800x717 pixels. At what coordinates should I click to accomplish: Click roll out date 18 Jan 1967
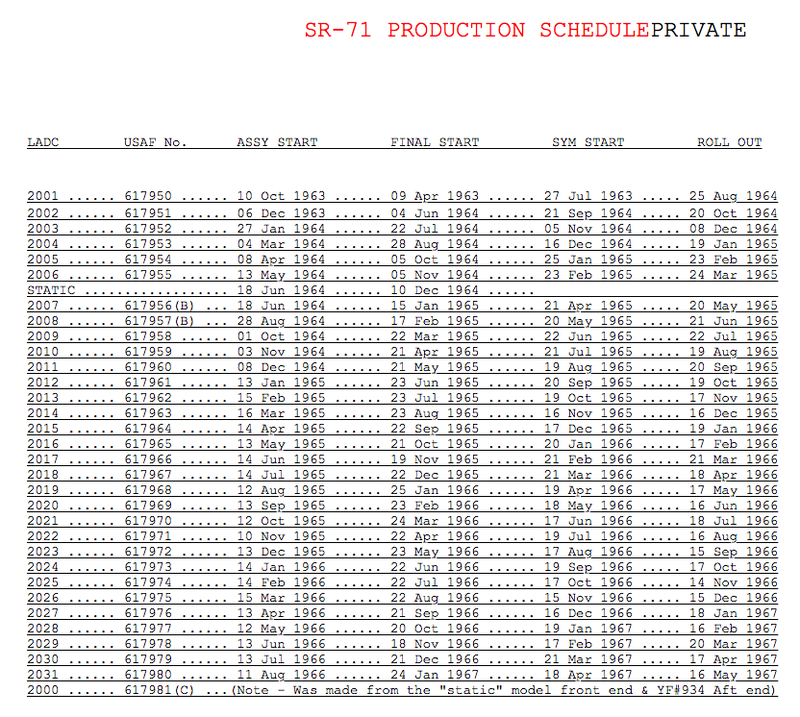733,613
